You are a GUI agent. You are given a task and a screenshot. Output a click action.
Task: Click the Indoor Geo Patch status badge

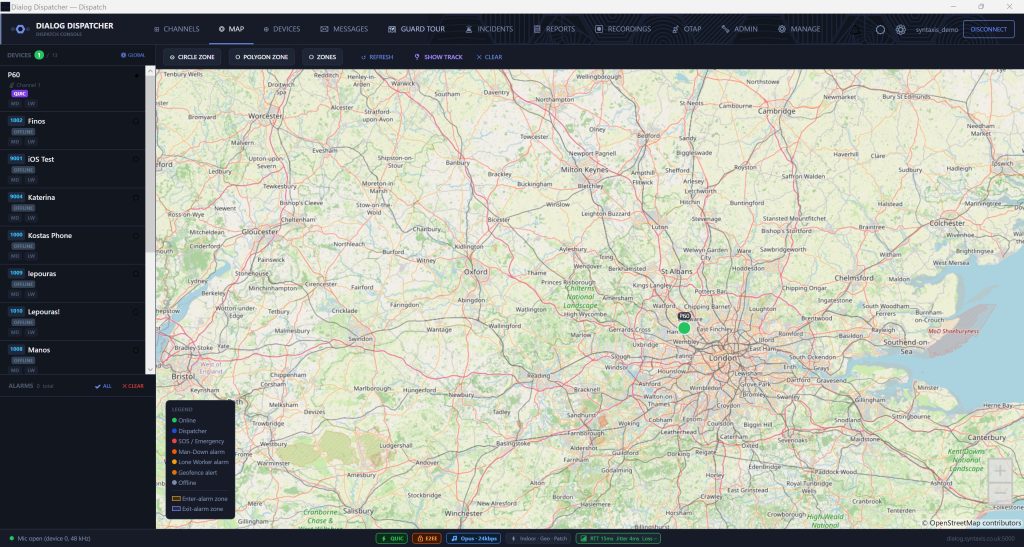point(539,539)
